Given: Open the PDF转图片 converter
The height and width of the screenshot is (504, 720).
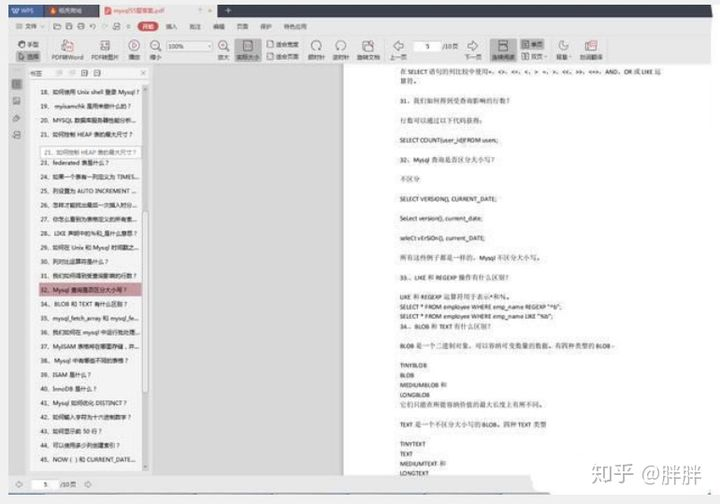Looking at the screenshot, I should (x=105, y=50).
